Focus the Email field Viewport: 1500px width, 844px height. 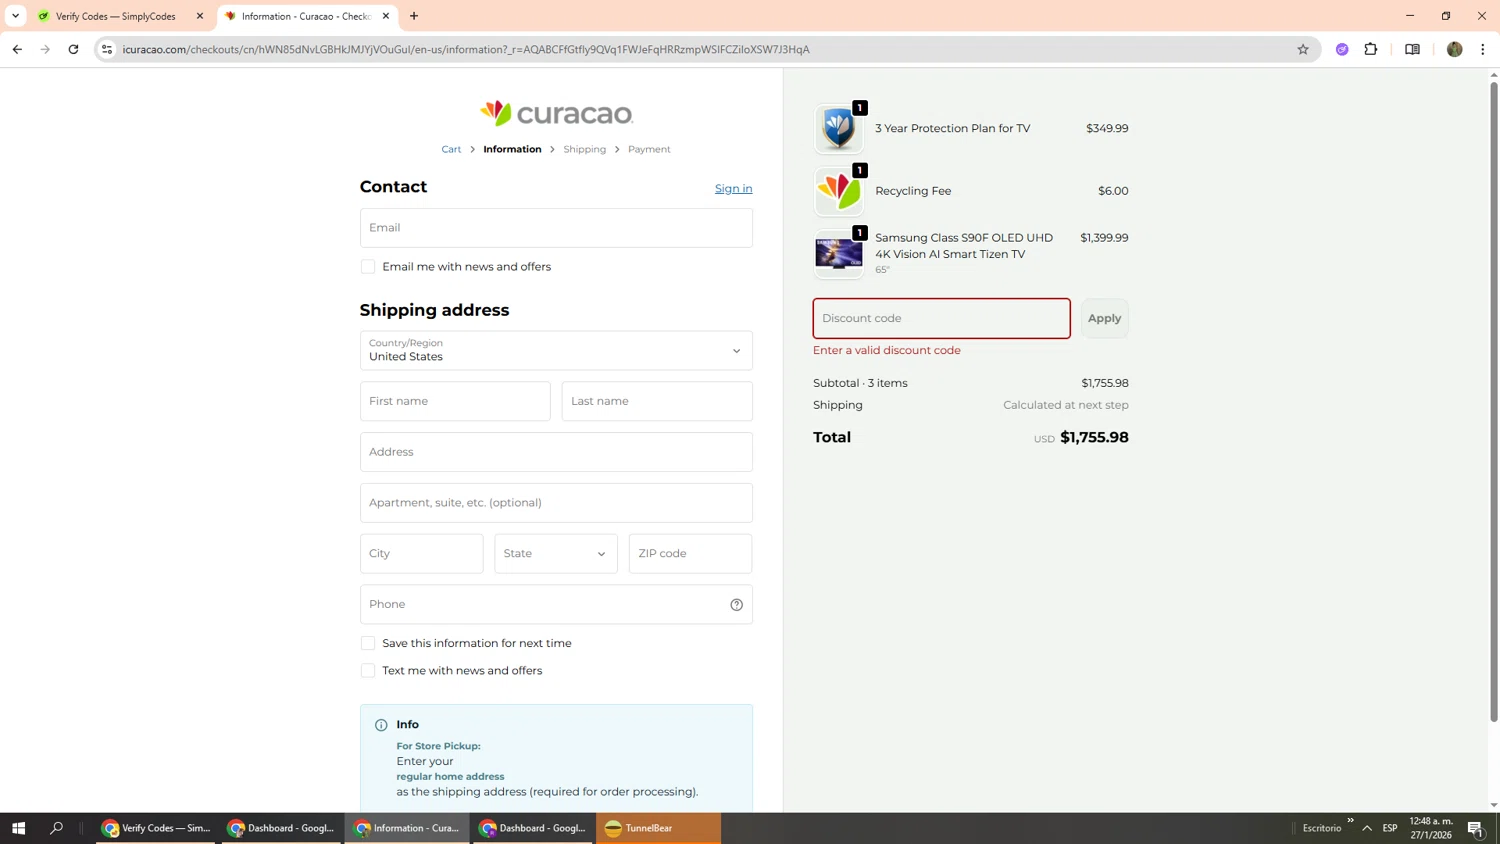pos(556,228)
